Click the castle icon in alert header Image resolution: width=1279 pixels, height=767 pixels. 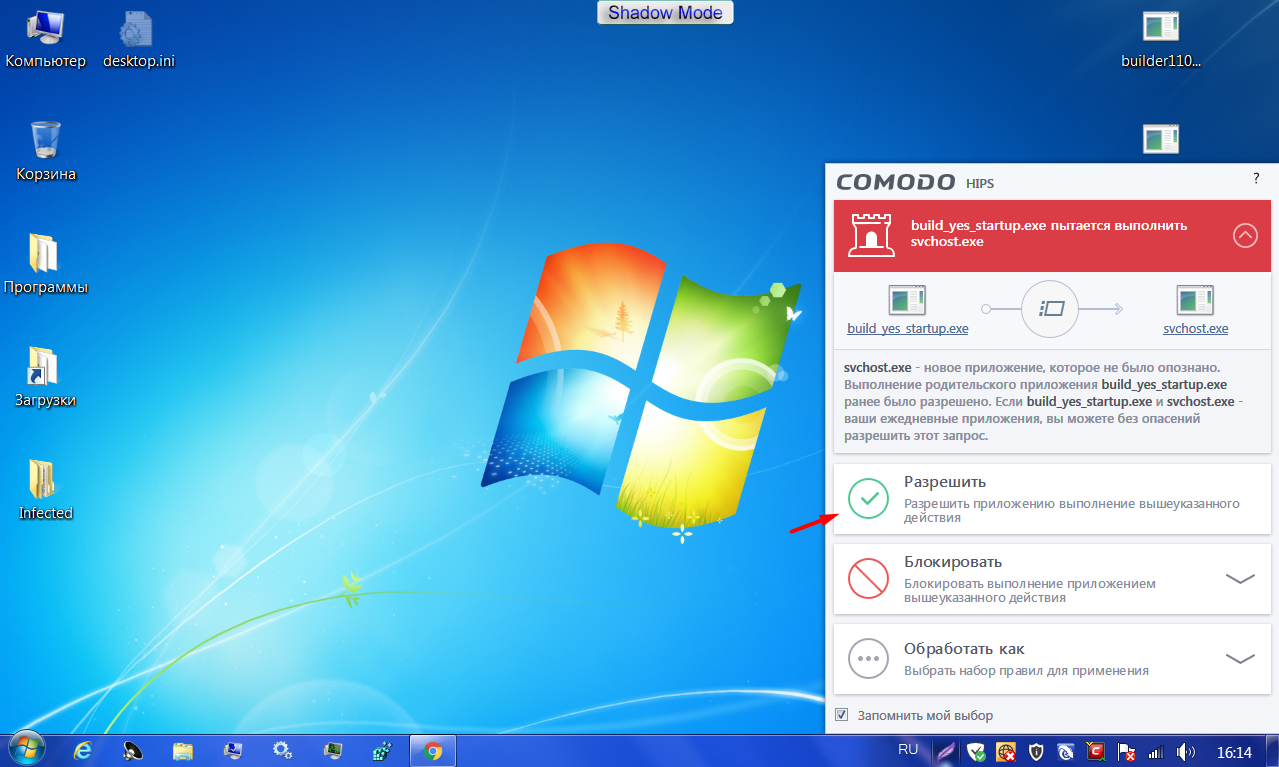click(872, 234)
